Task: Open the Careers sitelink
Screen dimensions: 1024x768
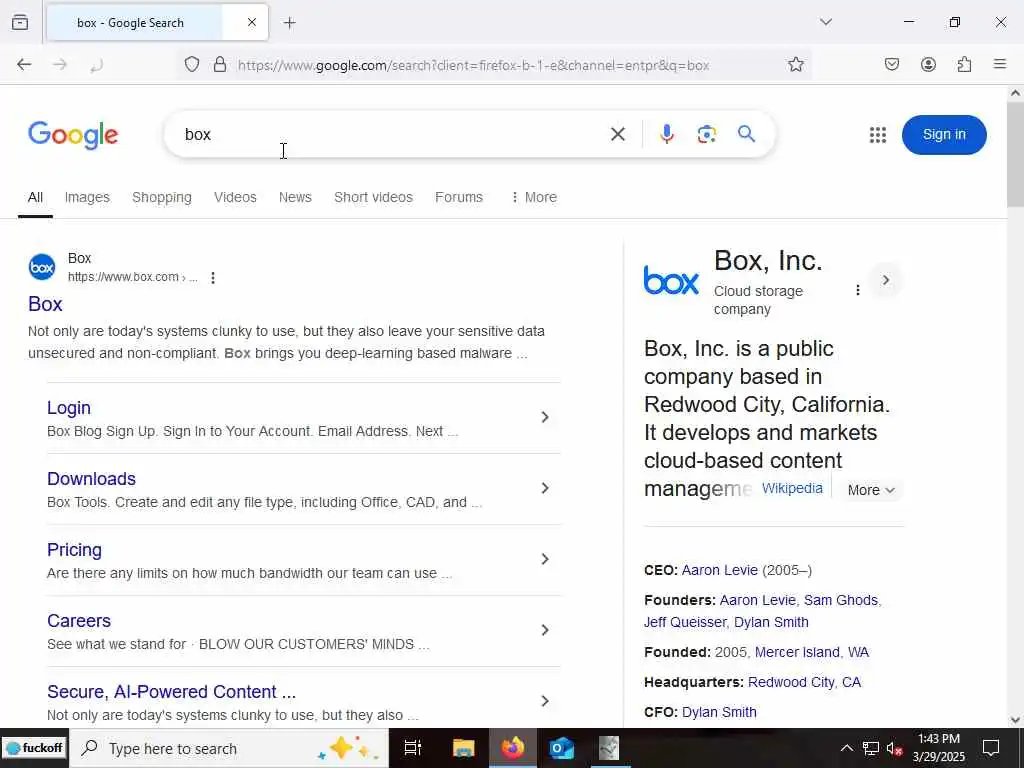Action: pos(79,621)
